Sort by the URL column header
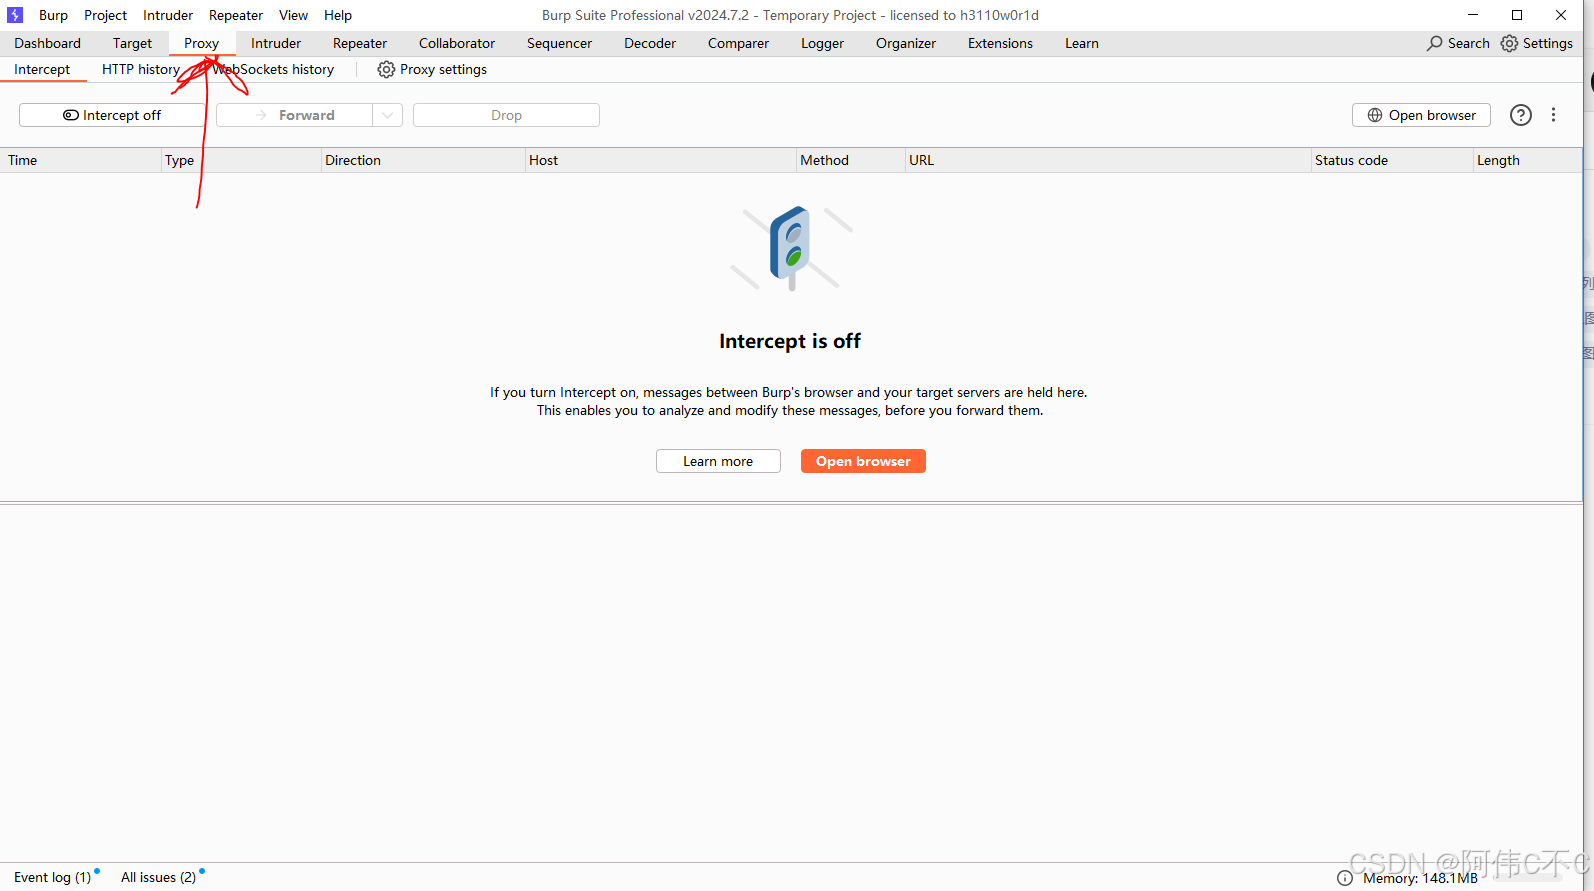Screen dimensions: 1594x891 click(x=1108, y=160)
